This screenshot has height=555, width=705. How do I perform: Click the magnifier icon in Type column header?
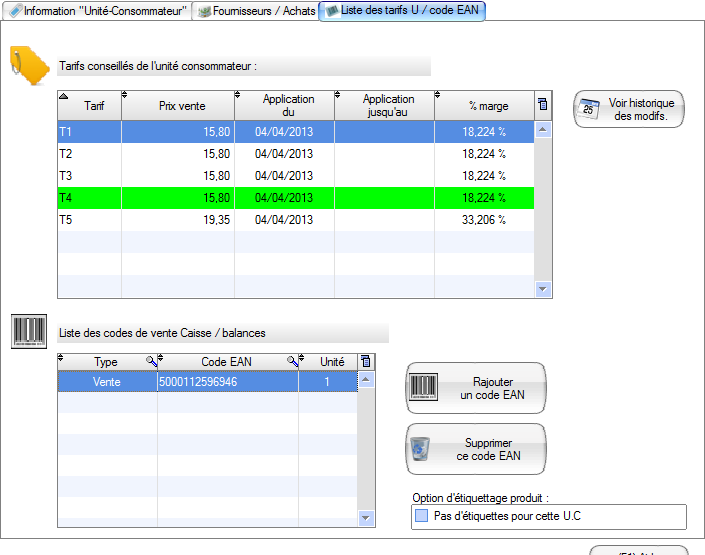click(x=151, y=361)
